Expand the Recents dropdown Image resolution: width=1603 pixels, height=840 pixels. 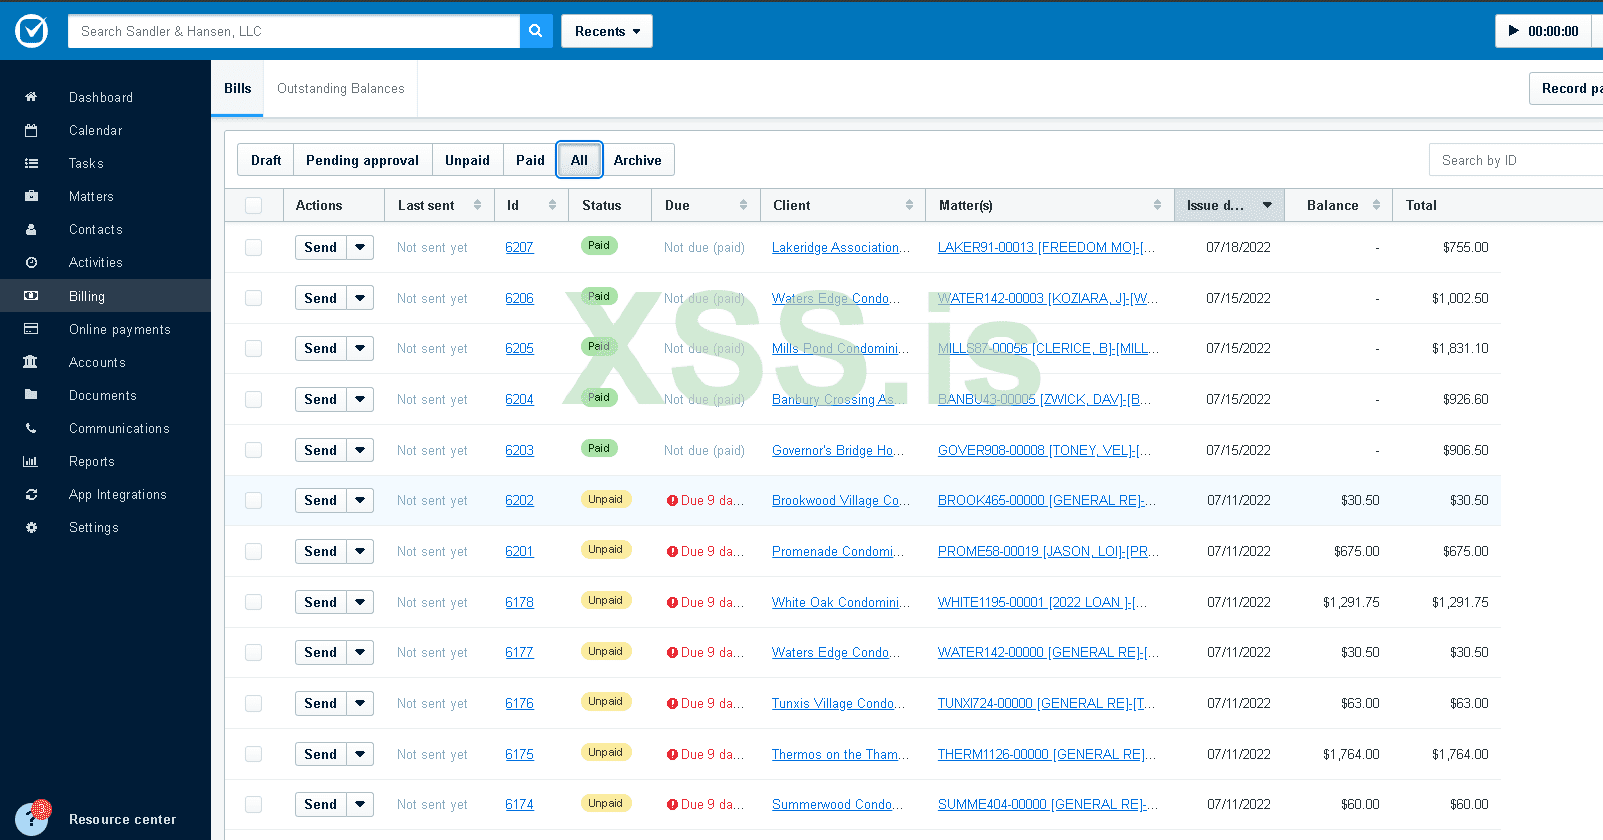pos(606,31)
